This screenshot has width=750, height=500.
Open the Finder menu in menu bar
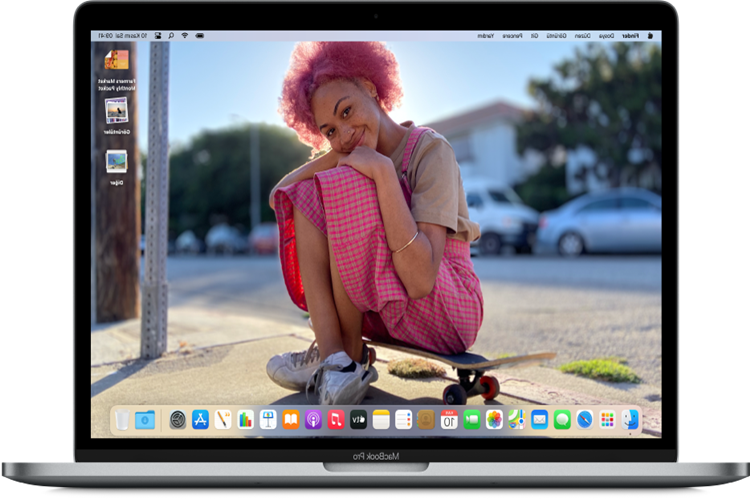click(x=630, y=36)
